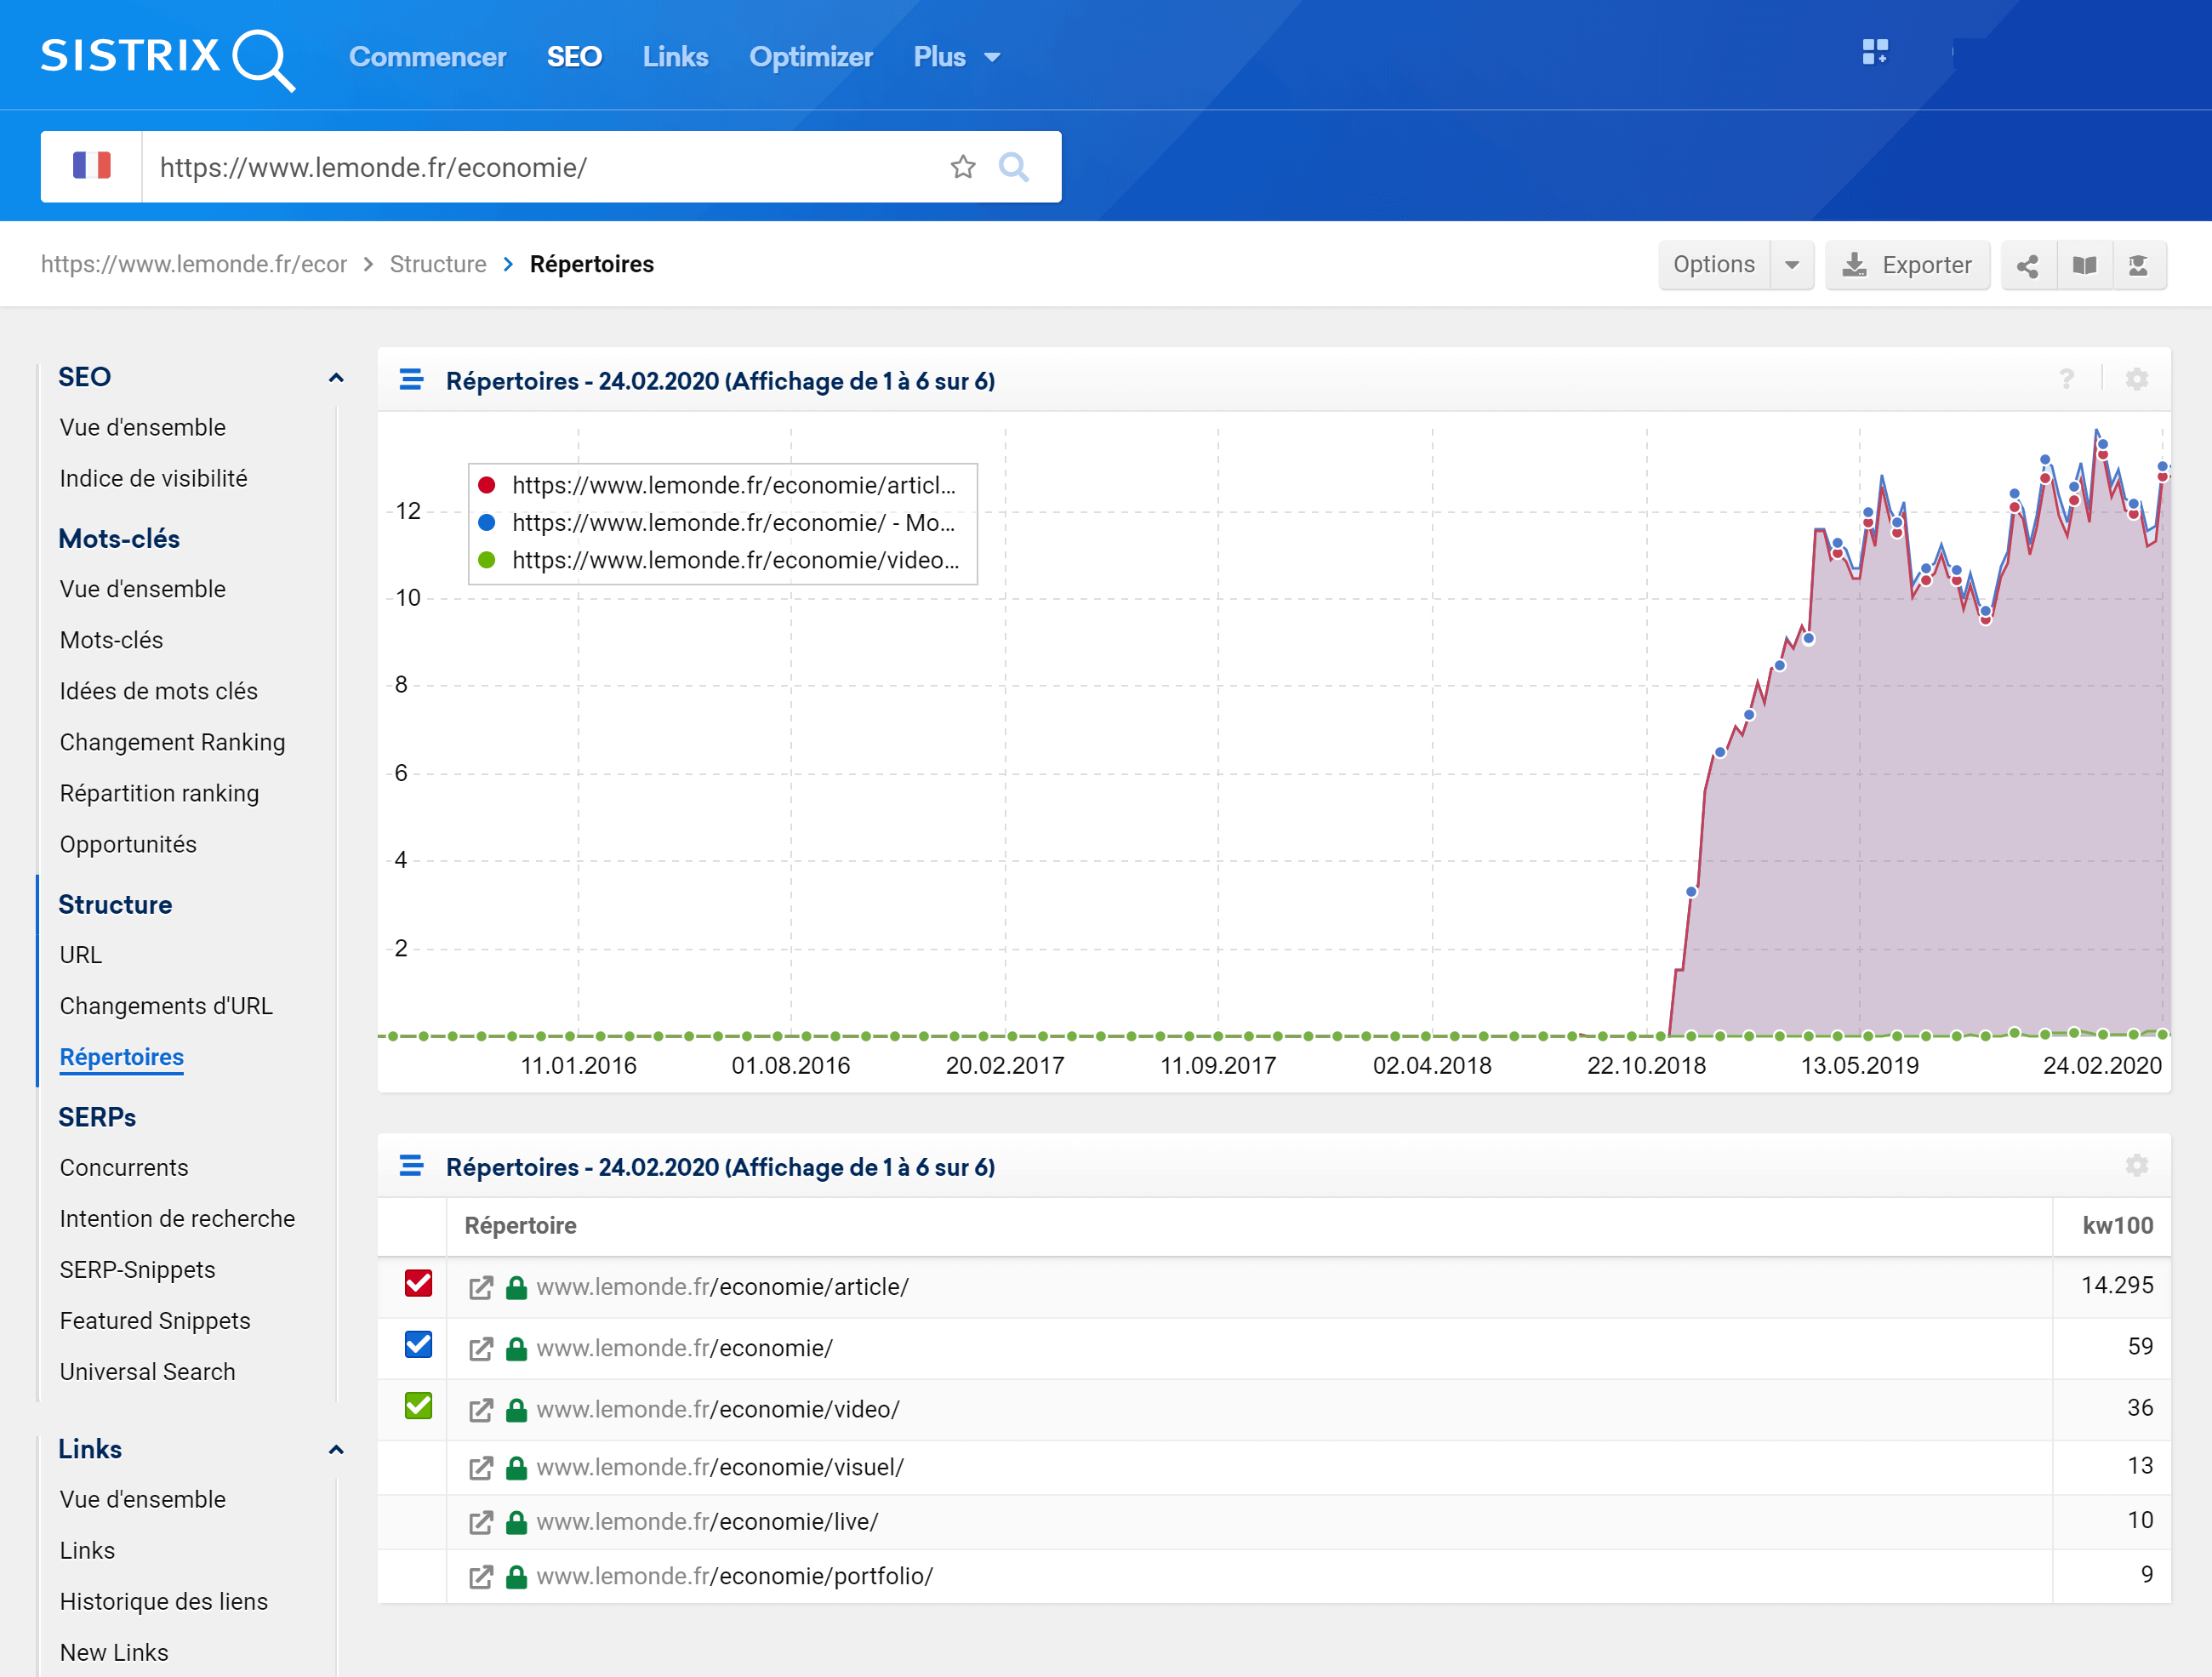Open the French flag country selector
The height and width of the screenshot is (1677, 2212).
pos(91,166)
